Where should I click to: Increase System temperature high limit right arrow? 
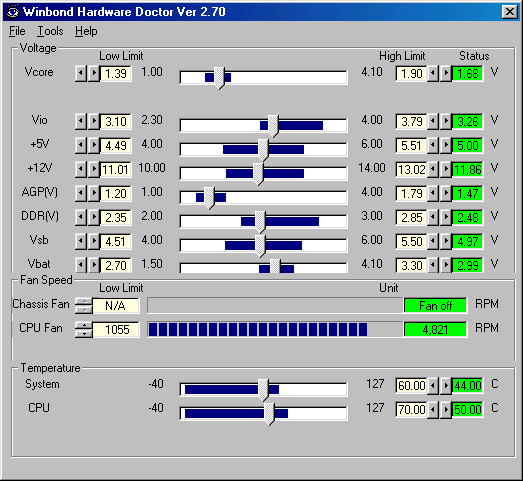[x=446, y=386]
